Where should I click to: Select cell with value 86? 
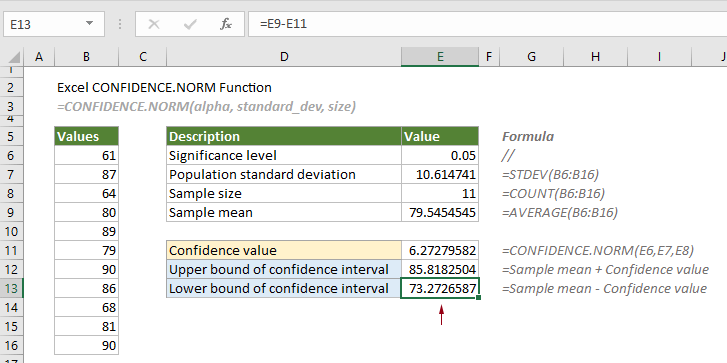[x=86, y=288]
